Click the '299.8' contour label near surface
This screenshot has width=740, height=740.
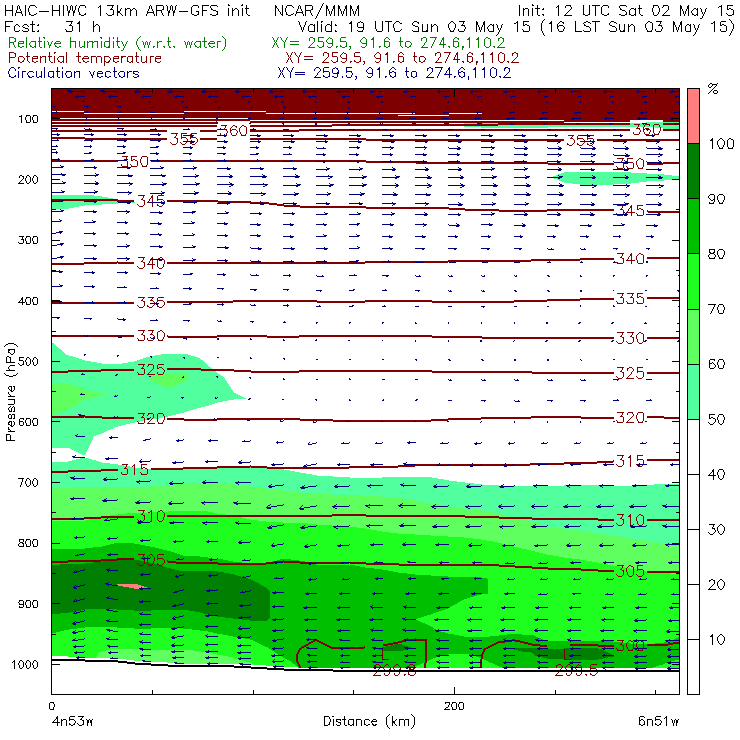click(x=395, y=670)
